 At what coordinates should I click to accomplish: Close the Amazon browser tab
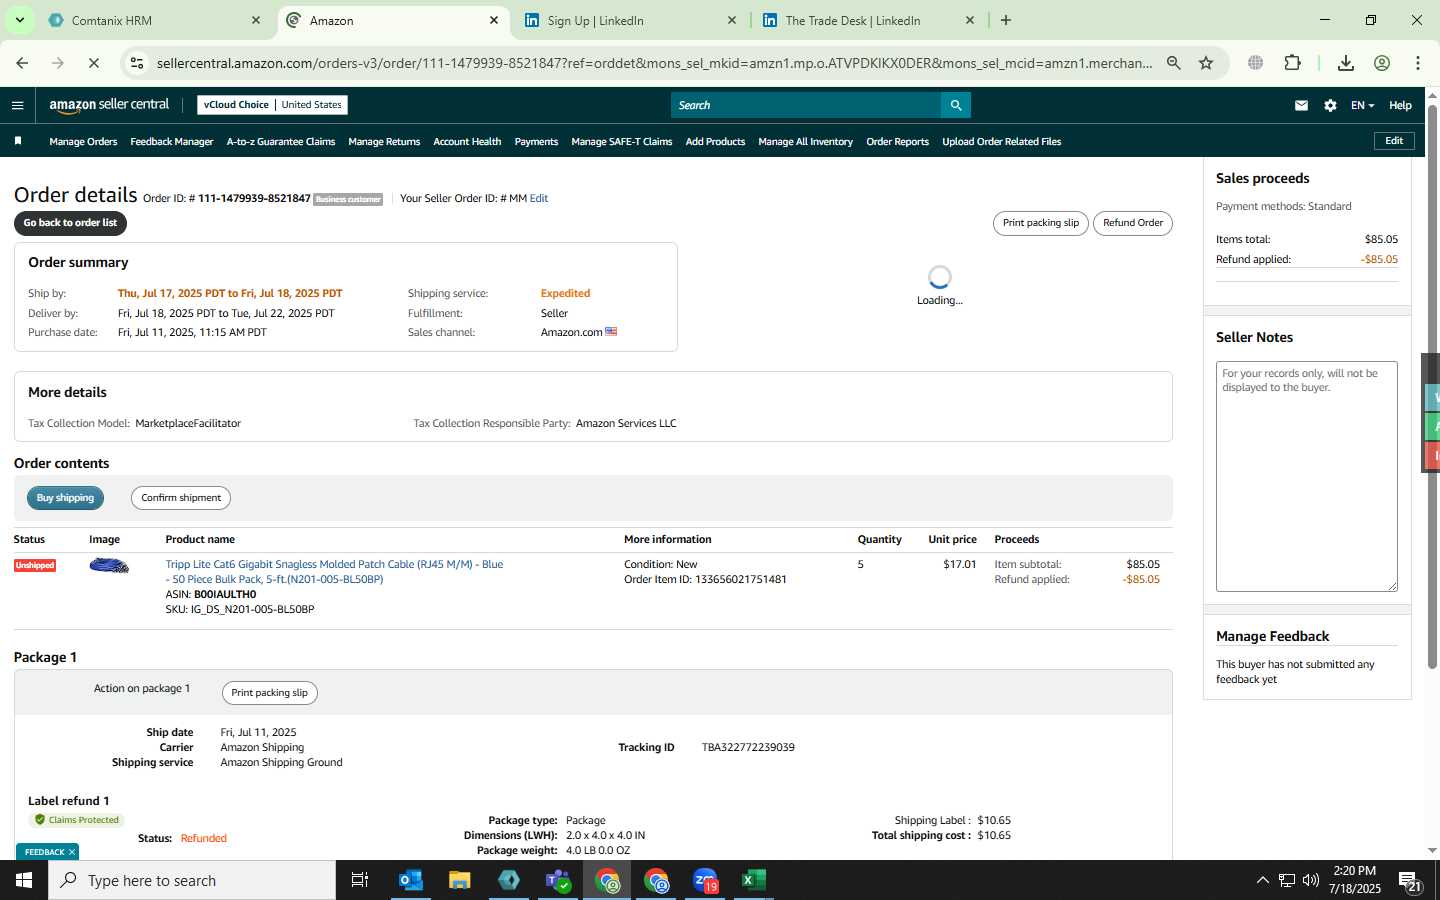pyautogui.click(x=494, y=20)
